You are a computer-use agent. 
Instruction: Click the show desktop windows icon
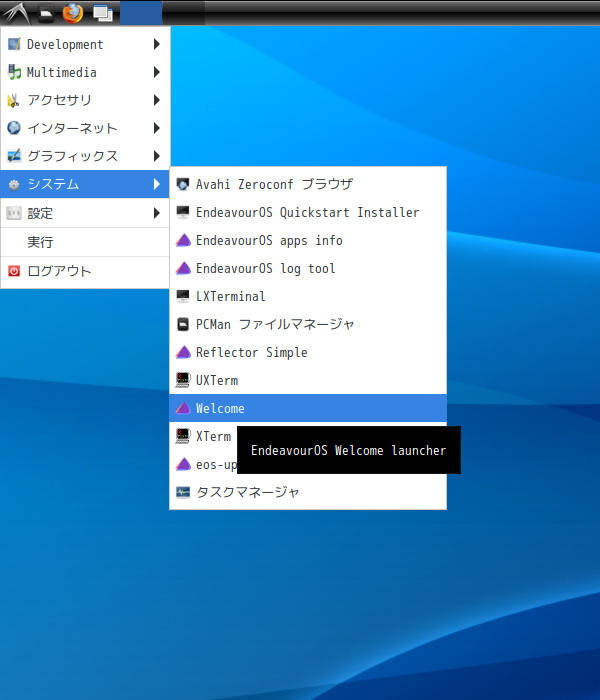coord(103,13)
